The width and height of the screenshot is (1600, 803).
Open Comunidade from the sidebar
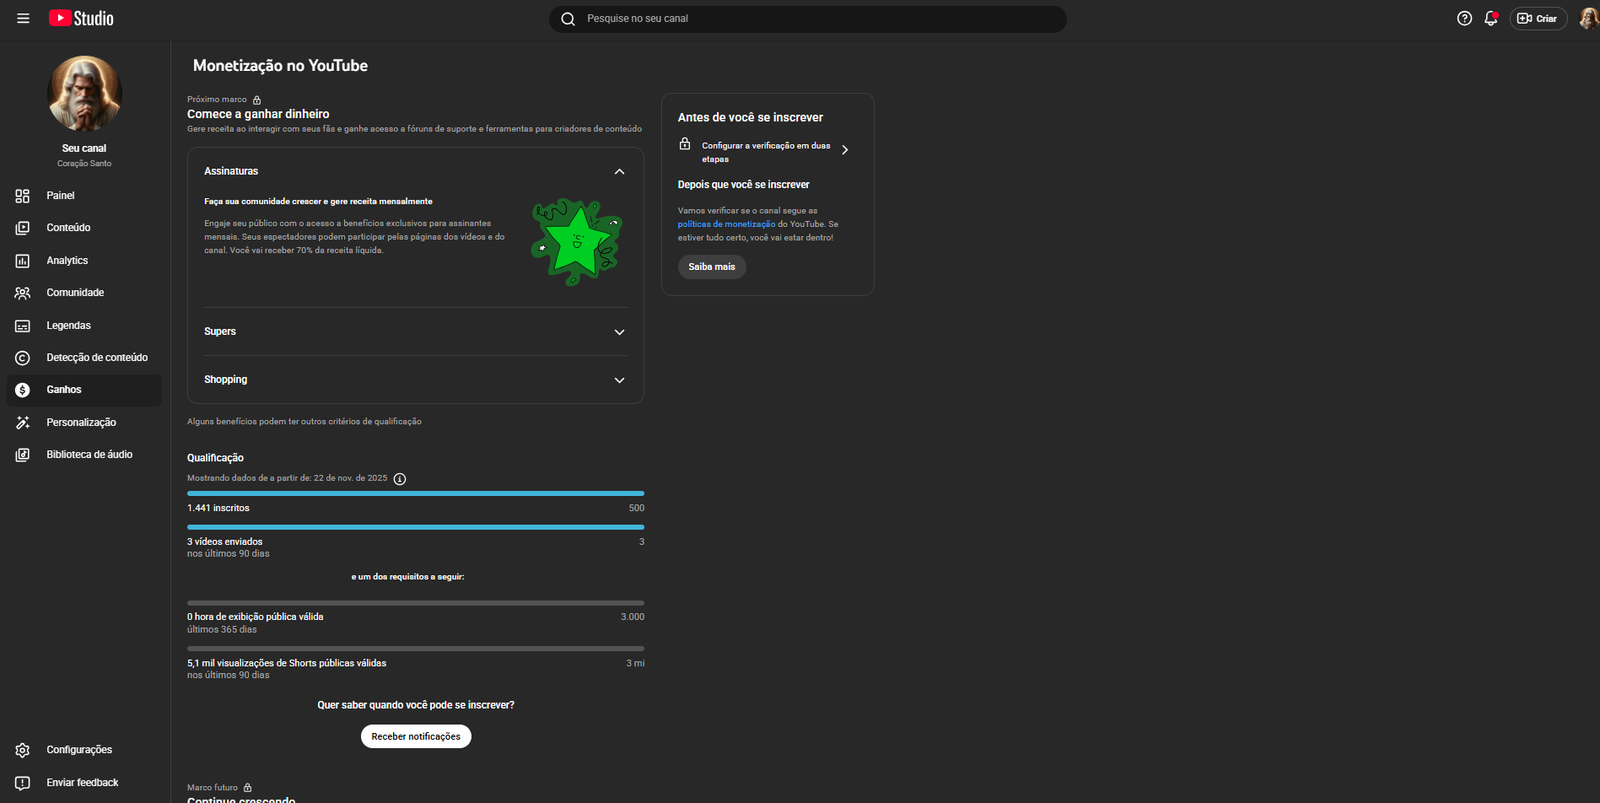75,293
